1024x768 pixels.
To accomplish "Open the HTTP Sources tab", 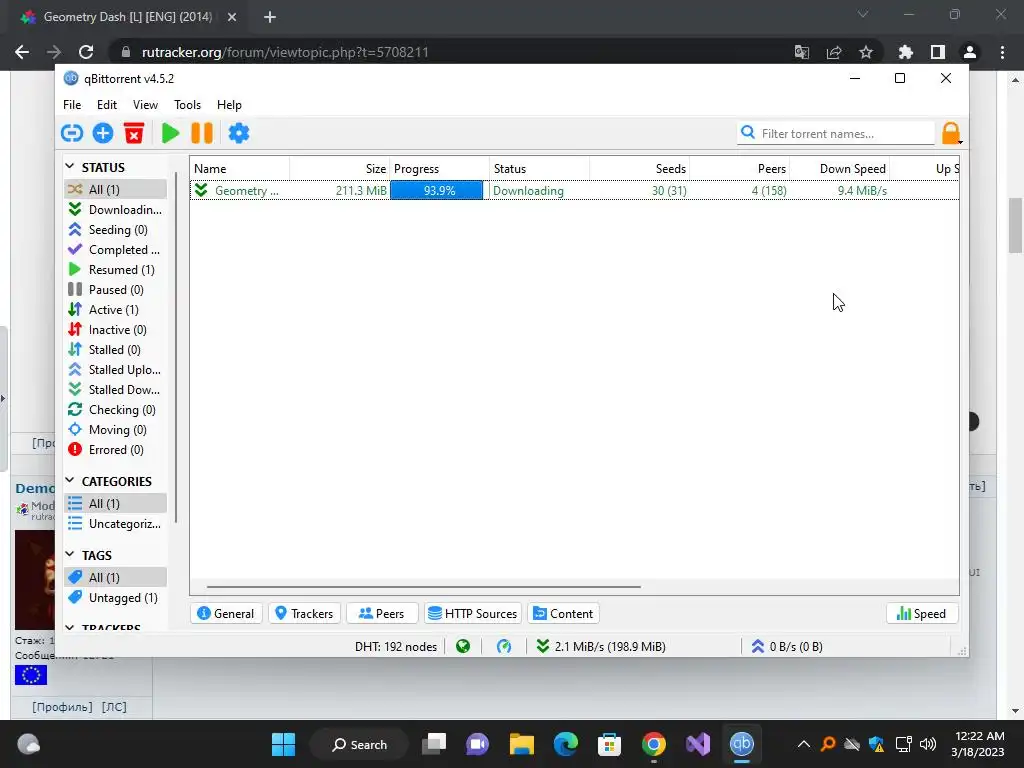I will [473, 613].
